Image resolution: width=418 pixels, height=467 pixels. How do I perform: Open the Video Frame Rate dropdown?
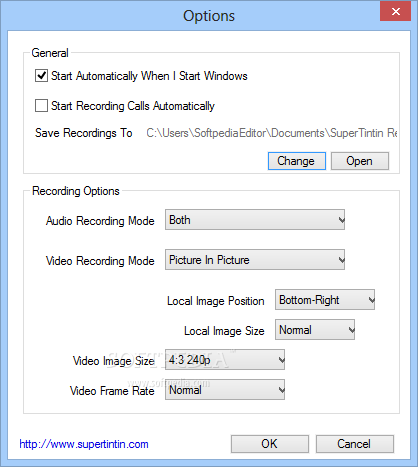(225, 390)
